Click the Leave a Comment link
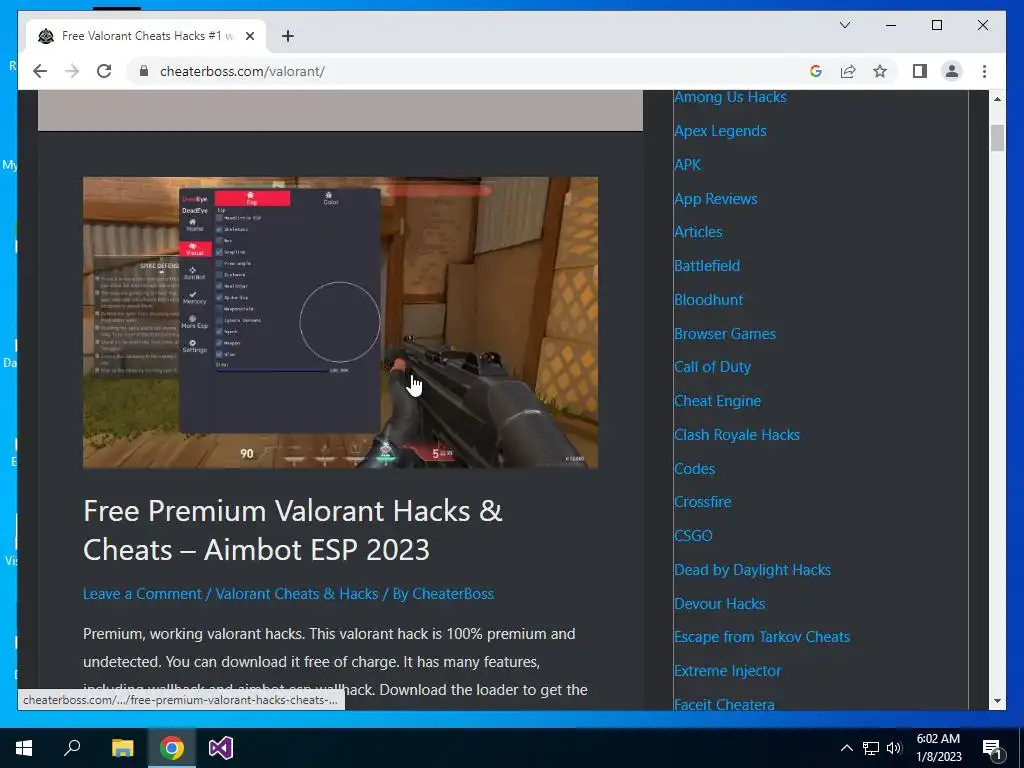This screenshot has height=768, width=1024. click(142, 594)
